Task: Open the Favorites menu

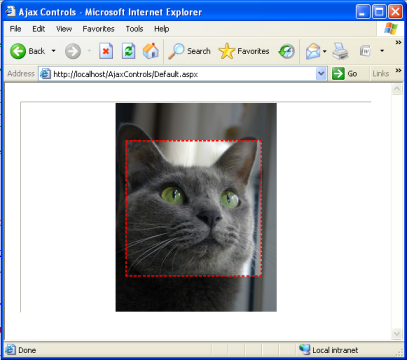Action: pos(98,29)
